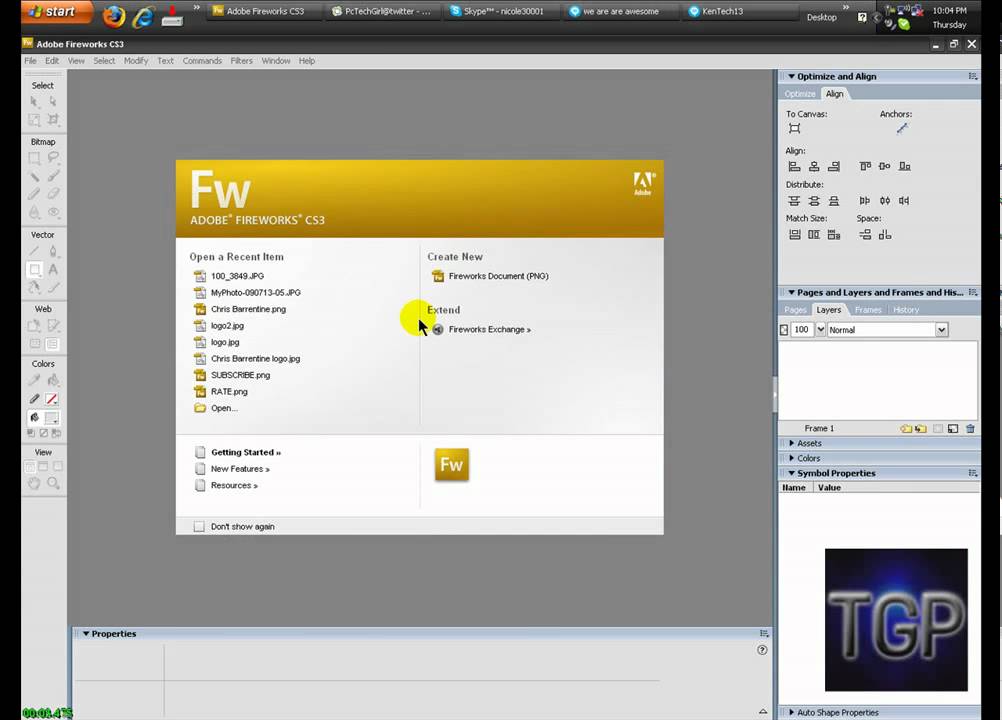The width and height of the screenshot is (1002, 720).
Task: Choose the Crop tool
Action: [53, 119]
